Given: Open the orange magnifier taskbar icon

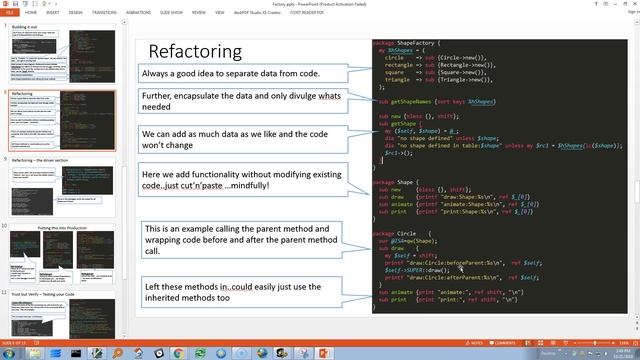Looking at the screenshot, I should (x=118, y=353).
